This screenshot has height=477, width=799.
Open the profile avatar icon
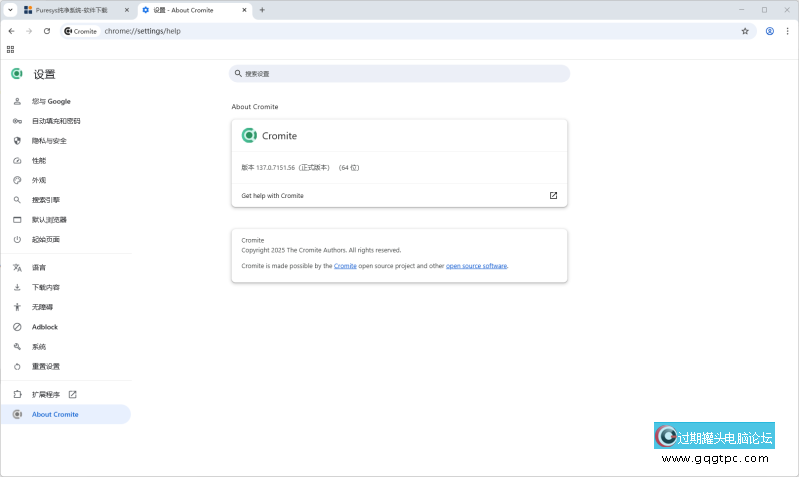(x=770, y=31)
